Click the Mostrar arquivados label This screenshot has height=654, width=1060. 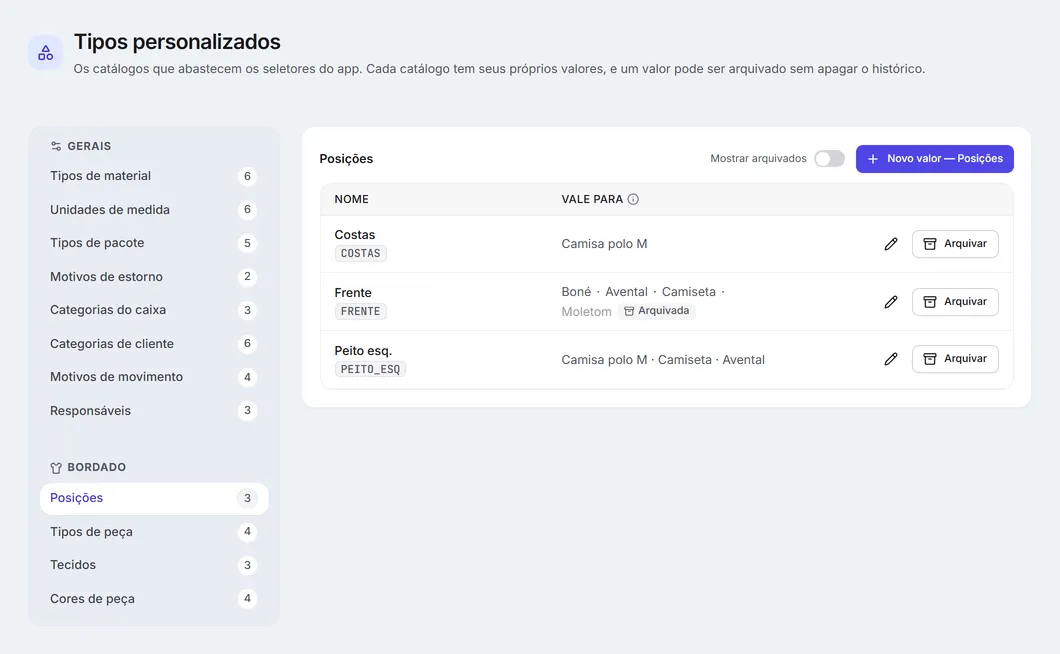758,159
